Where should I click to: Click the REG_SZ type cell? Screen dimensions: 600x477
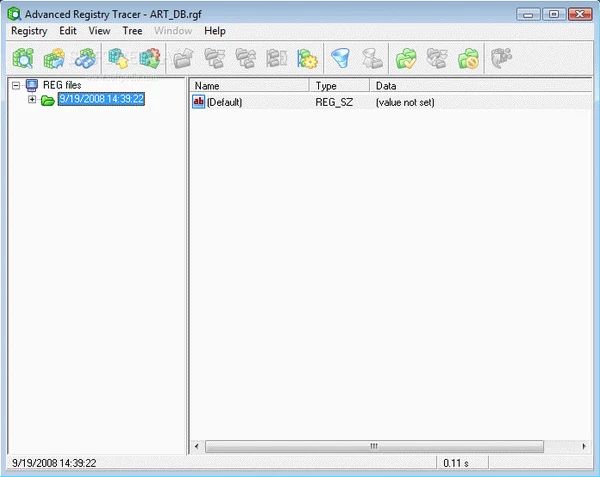334,103
